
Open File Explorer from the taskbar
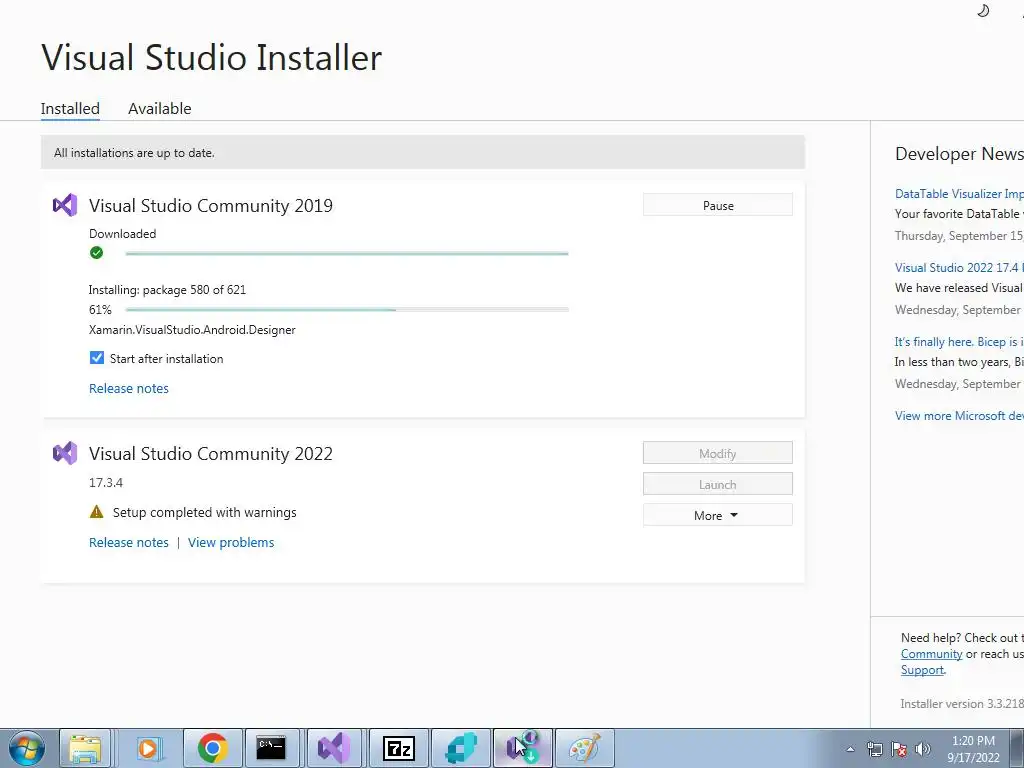(86, 748)
